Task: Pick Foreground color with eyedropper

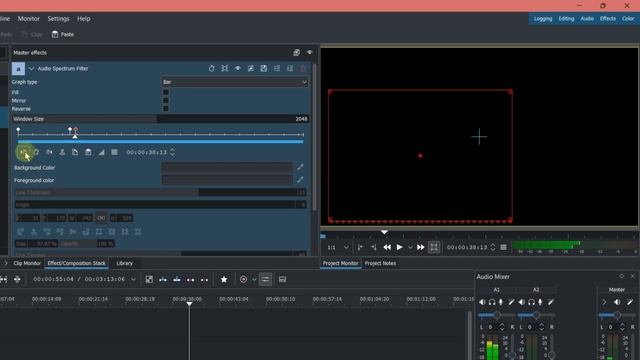Action: (300, 180)
